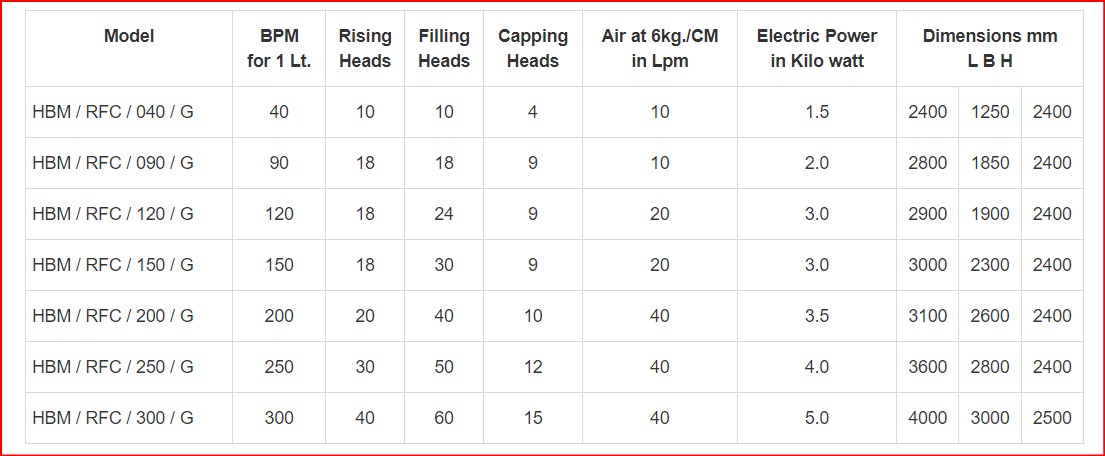The width and height of the screenshot is (1105, 456).
Task: Click the Capping Heads column header
Action: tap(533, 48)
